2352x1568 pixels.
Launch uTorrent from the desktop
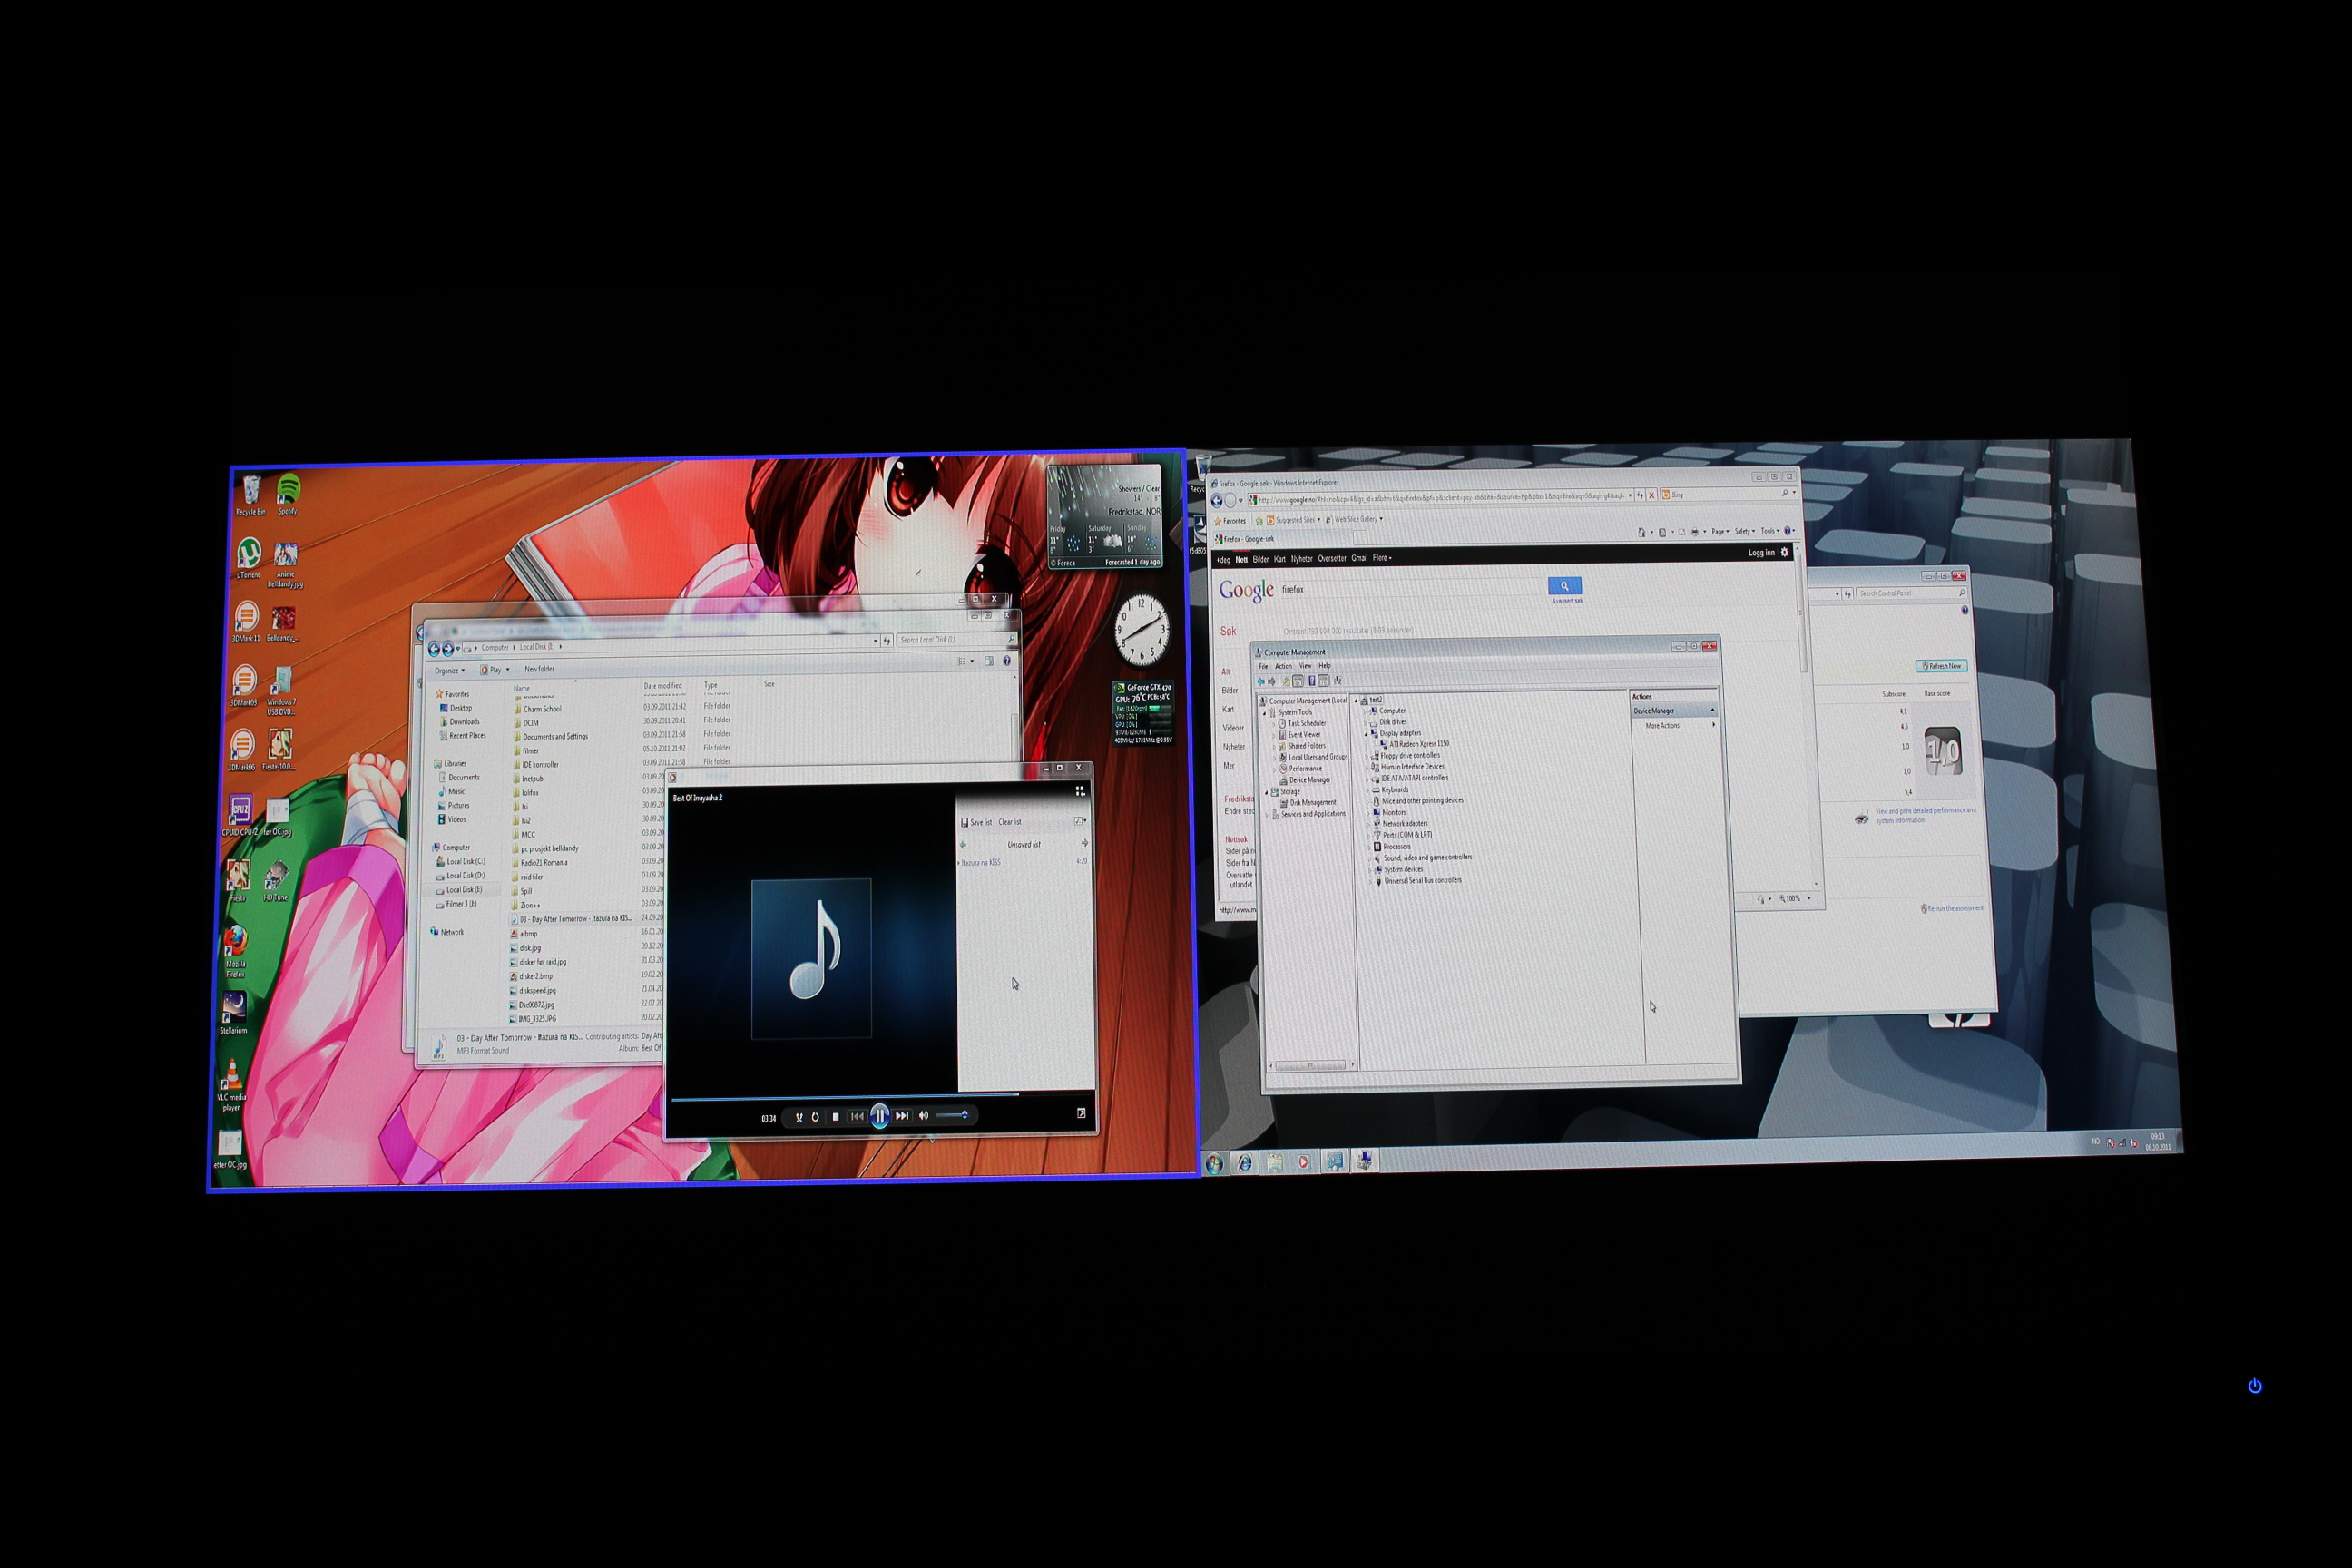[x=249, y=558]
